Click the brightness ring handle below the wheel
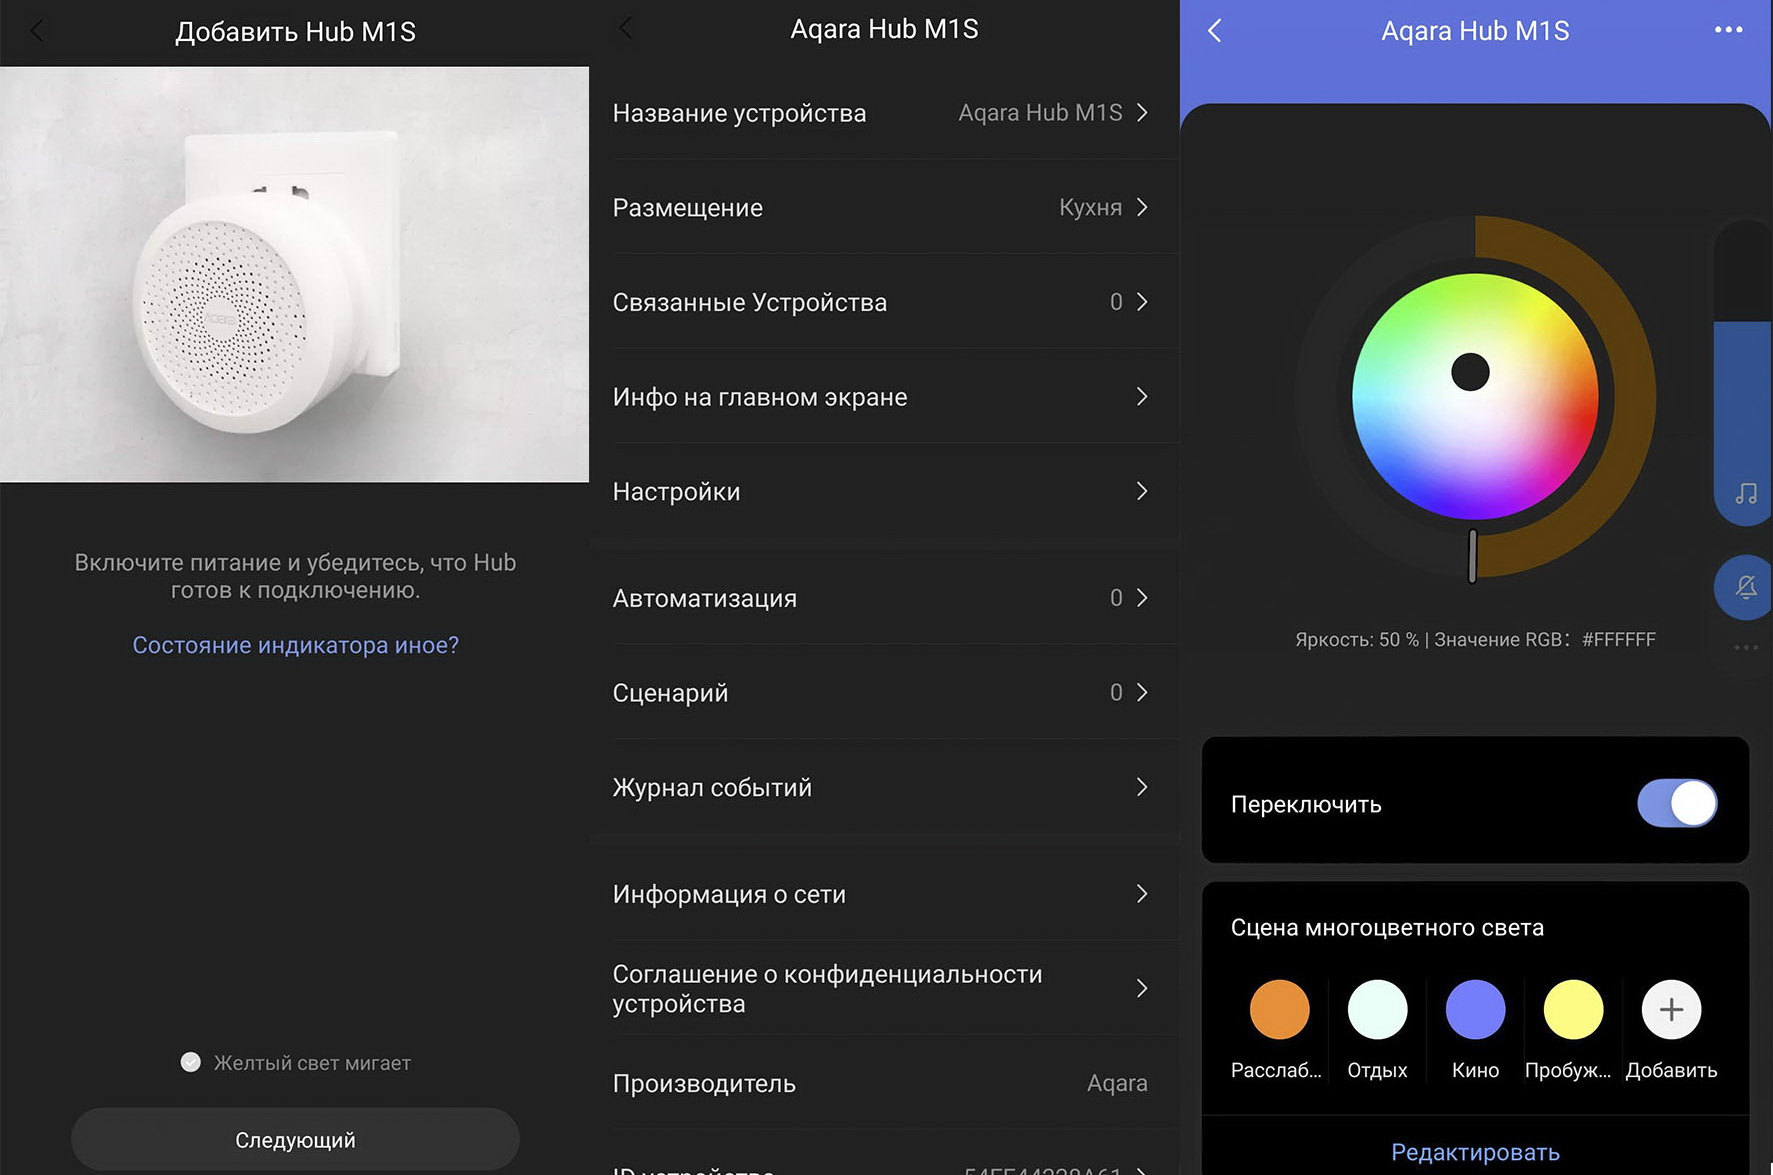Image resolution: width=1773 pixels, height=1175 pixels. (x=1472, y=555)
